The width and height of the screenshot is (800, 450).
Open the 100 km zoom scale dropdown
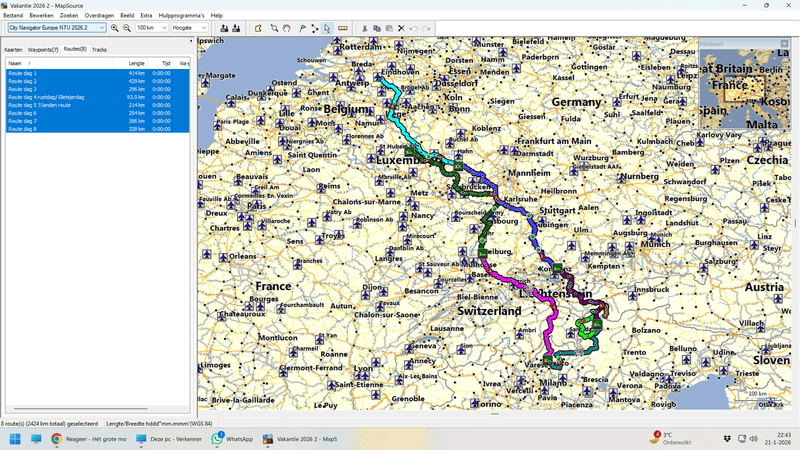[x=152, y=28]
